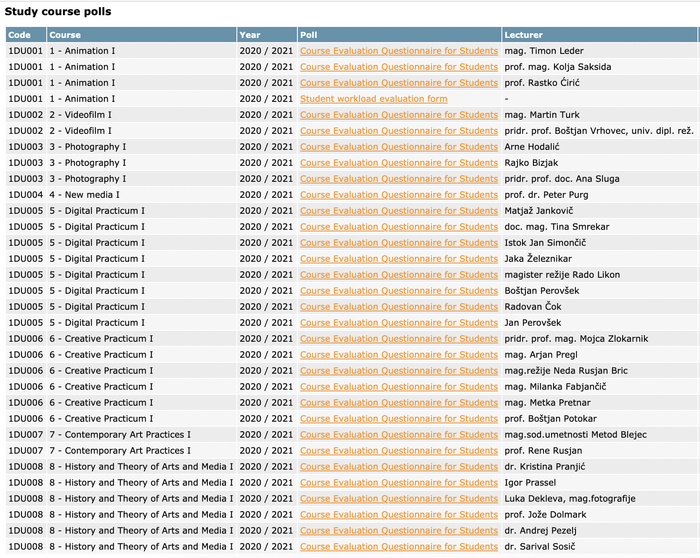Open the questionnaire for mag. Arjan Pregl
Image resolution: width=700 pixels, height=558 pixels.
(x=399, y=355)
